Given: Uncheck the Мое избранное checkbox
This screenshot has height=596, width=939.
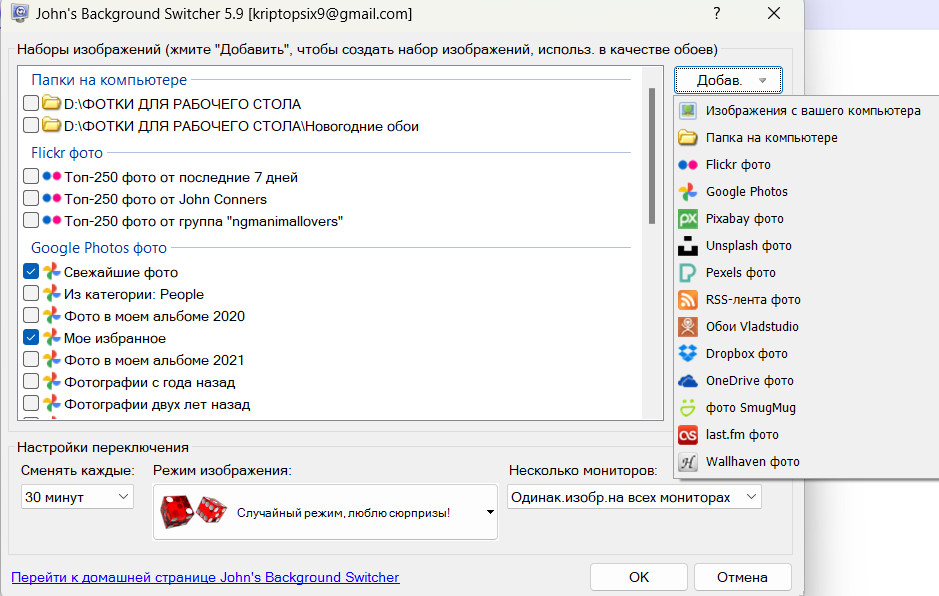Looking at the screenshot, I should pyautogui.click(x=31, y=337).
